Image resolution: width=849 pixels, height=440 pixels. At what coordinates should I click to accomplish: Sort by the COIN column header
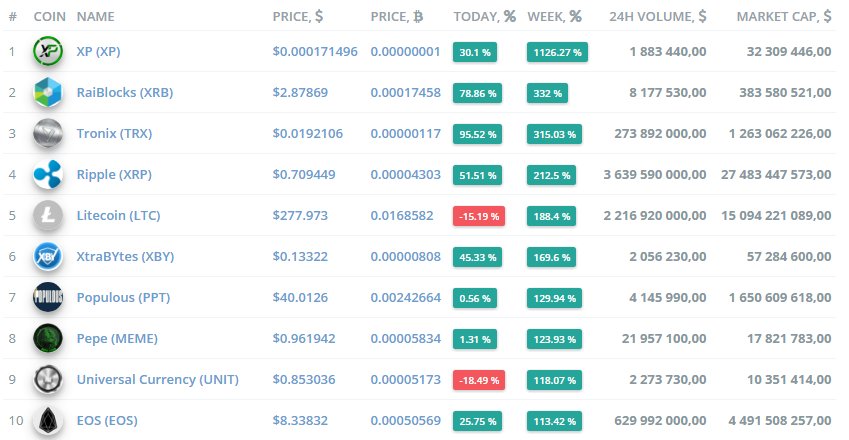[x=50, y=17]
